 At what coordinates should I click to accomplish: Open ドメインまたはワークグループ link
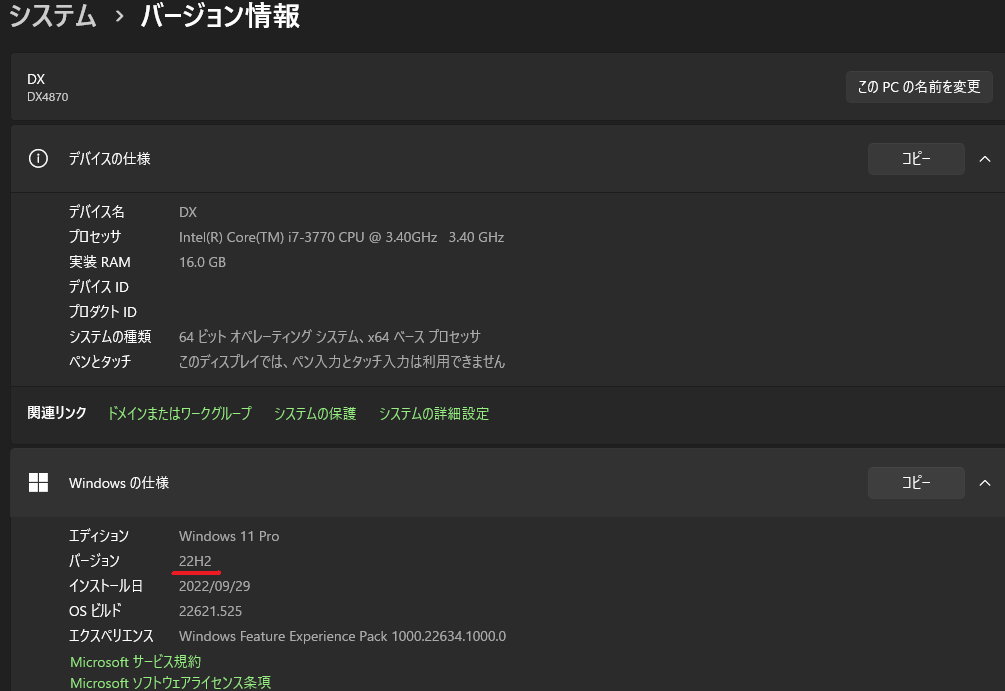[179, 413]
